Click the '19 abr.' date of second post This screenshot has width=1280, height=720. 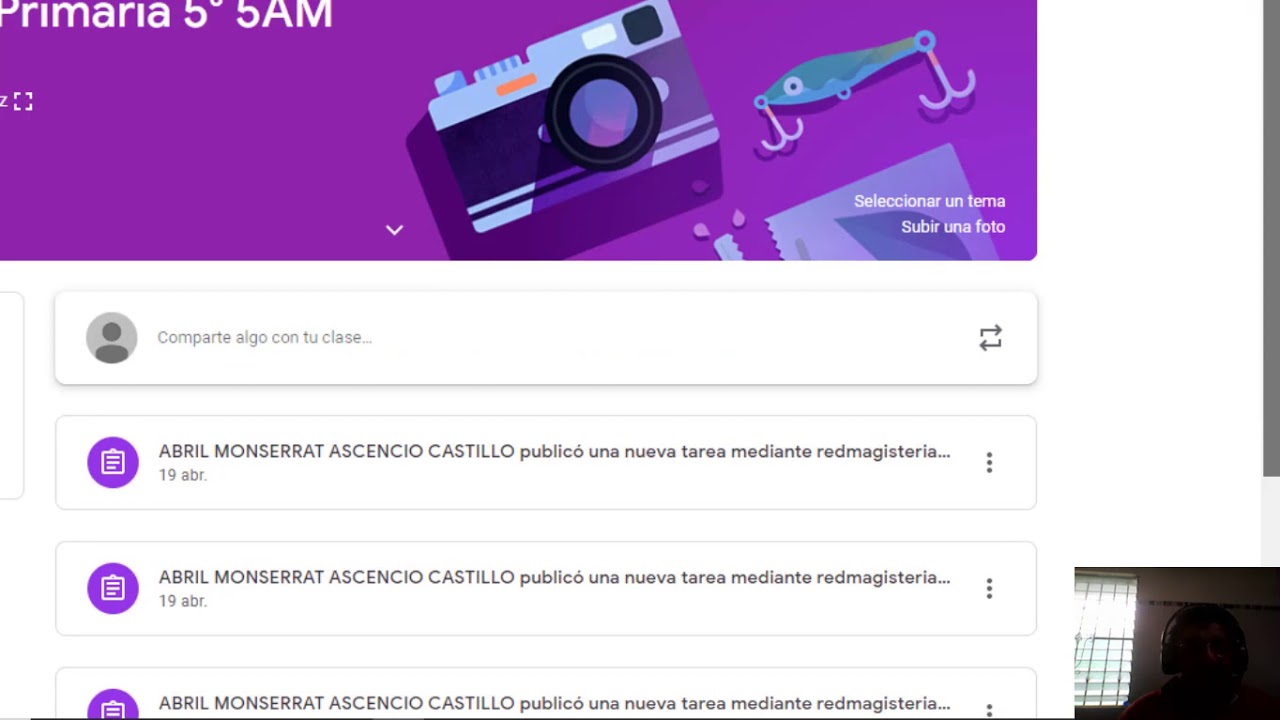pos(182,602)
